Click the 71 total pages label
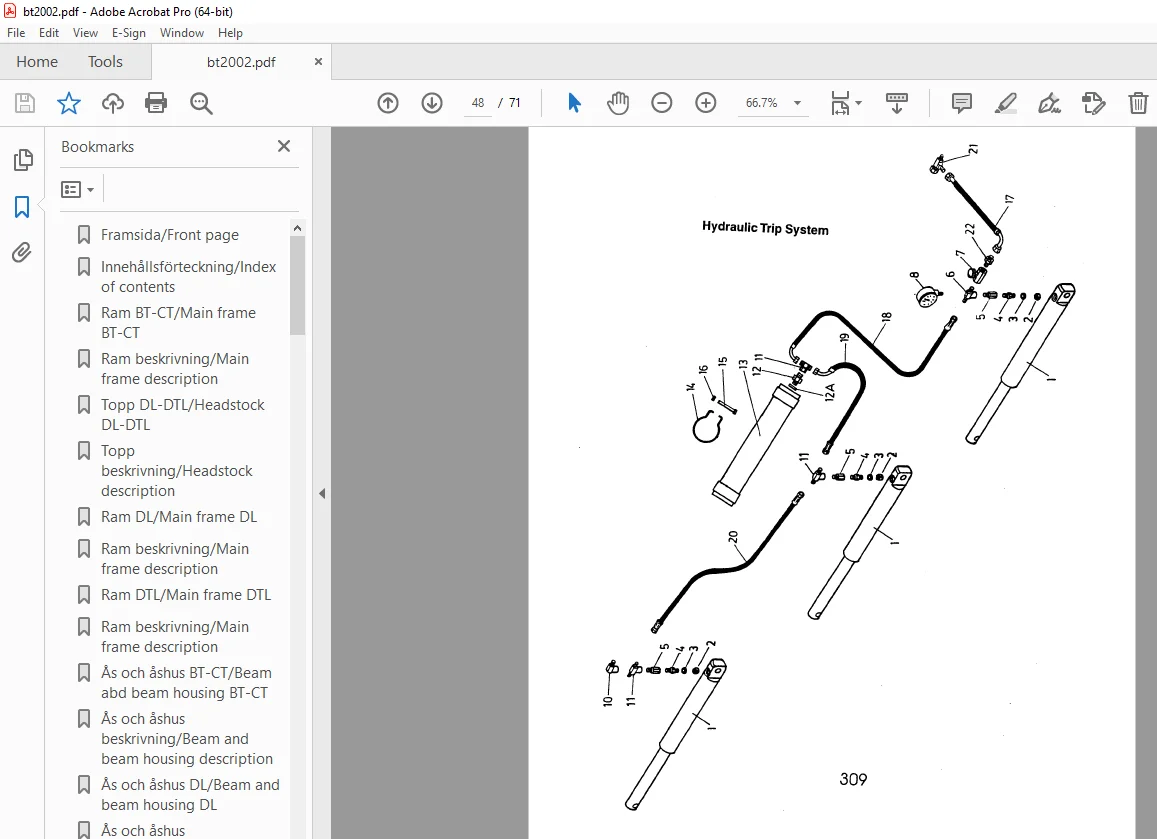1157x839 pixels. click(x=514, y=103)
